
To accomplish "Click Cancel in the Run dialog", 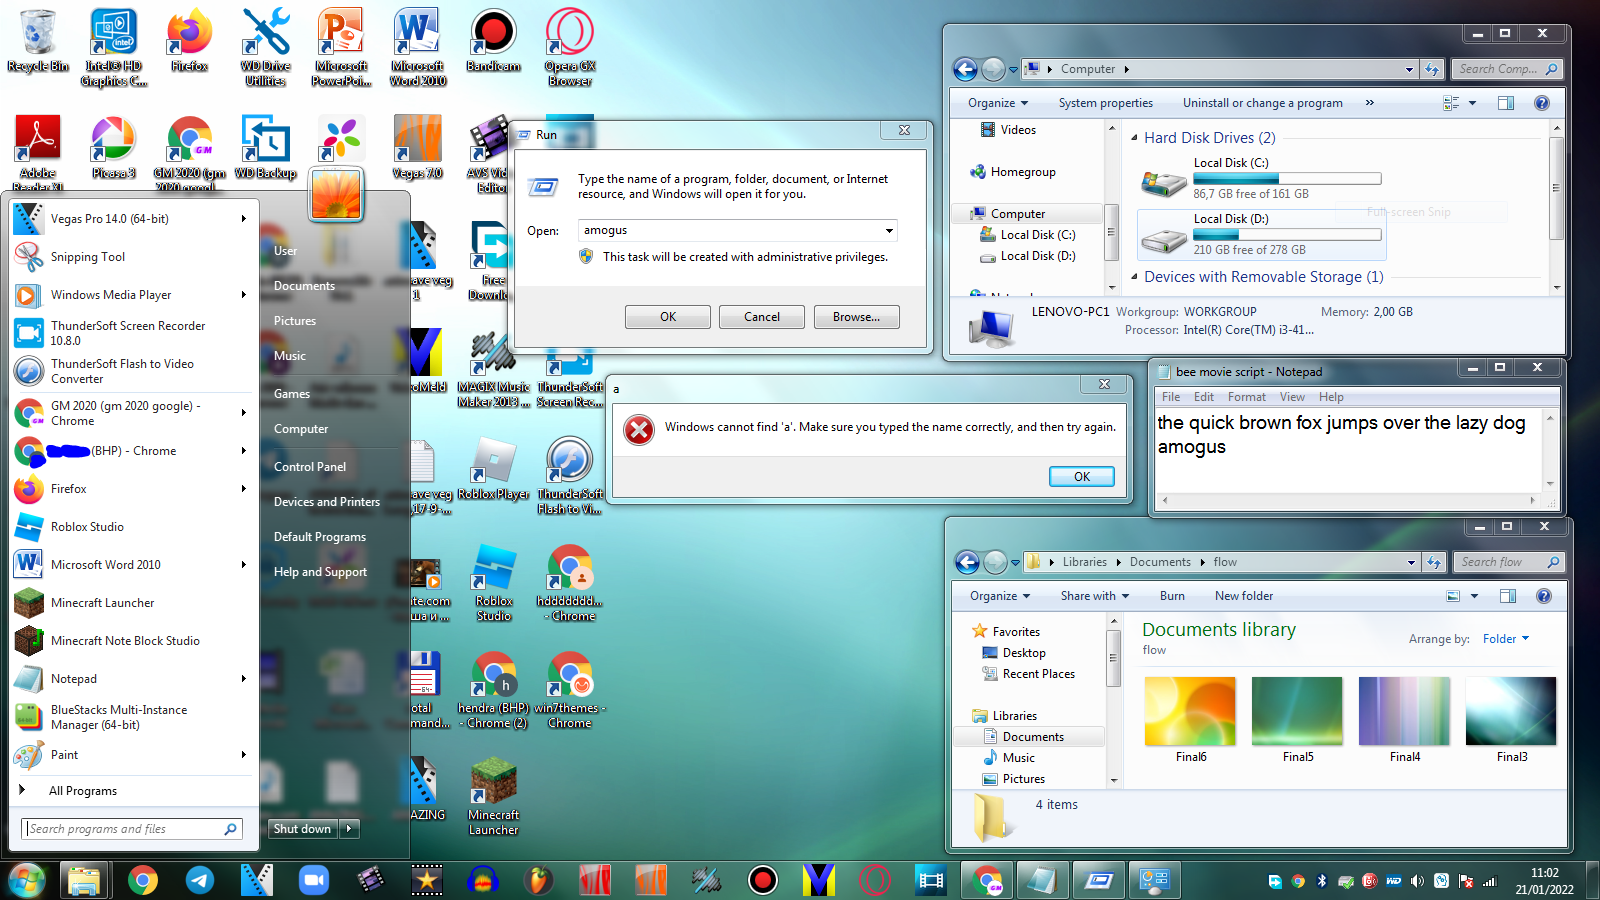I will (x=762, y=317).
